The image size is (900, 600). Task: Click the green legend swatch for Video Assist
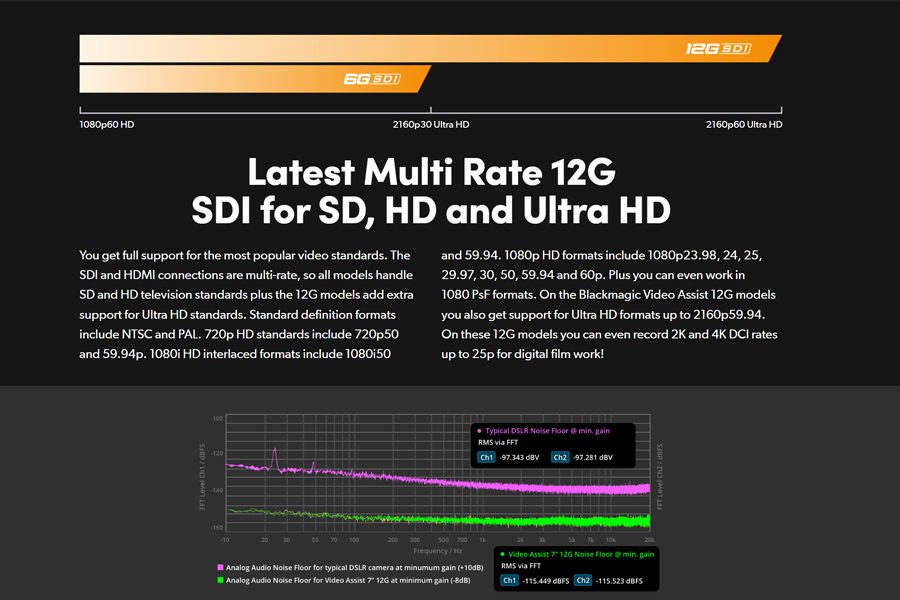click(220, 580)
